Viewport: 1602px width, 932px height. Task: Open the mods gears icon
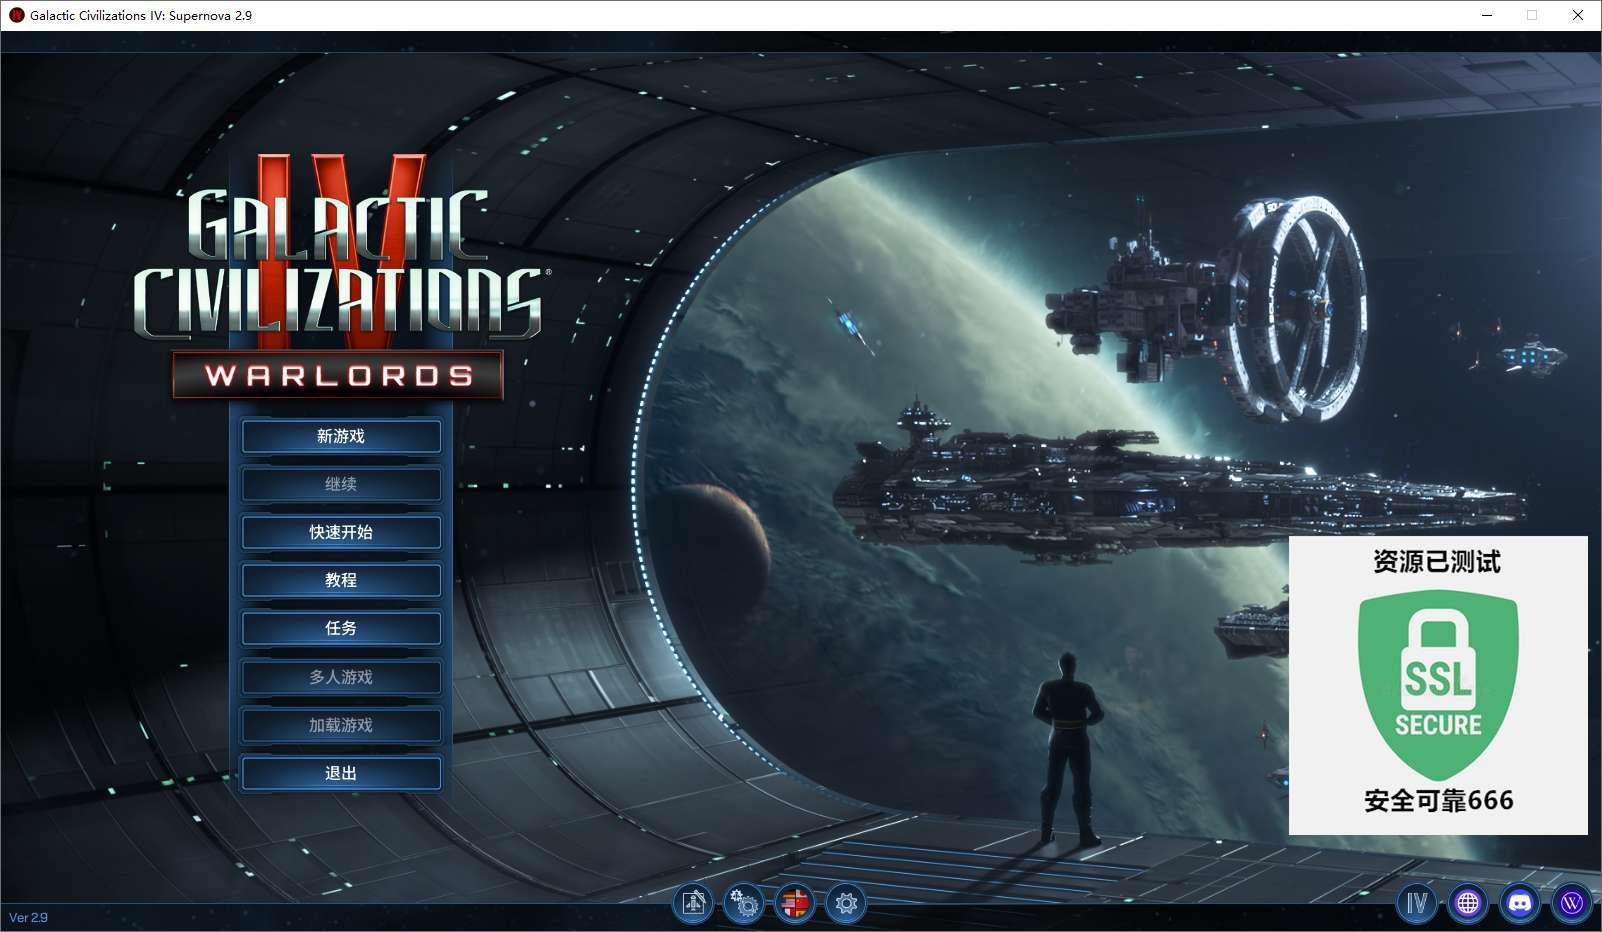pos(744,904)
